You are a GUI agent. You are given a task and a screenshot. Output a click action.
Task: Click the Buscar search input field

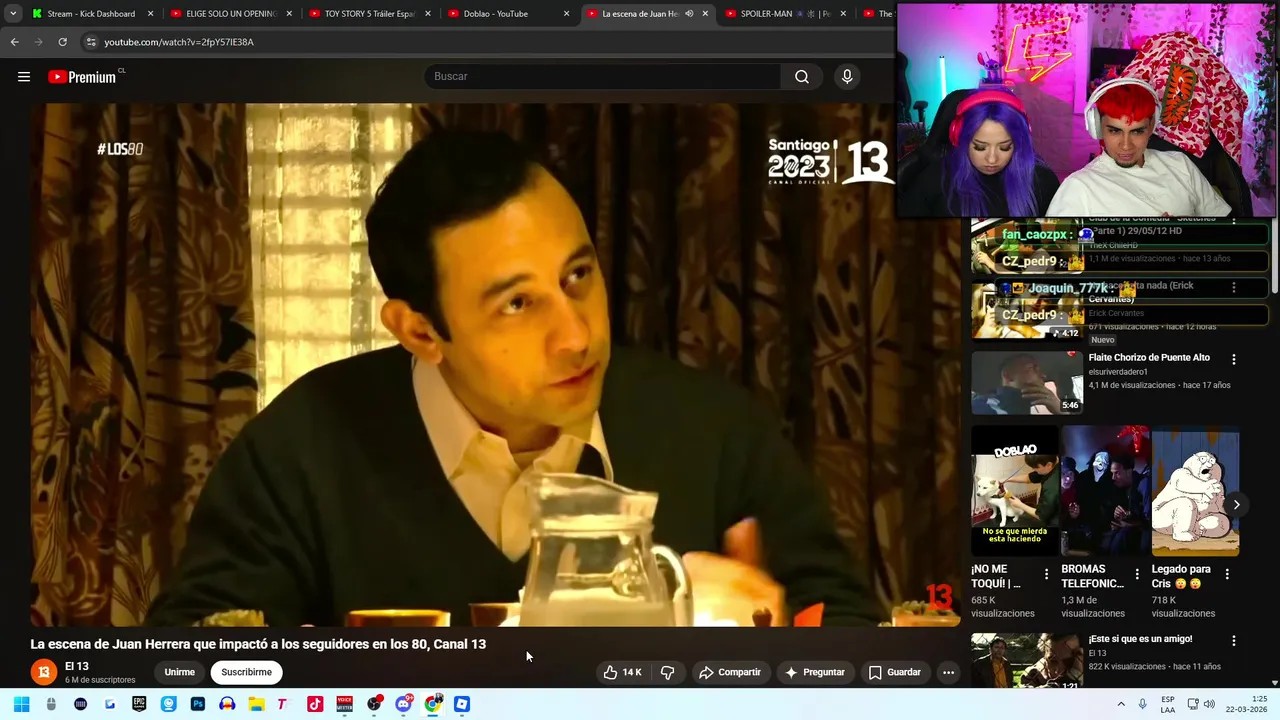tap(603, 77)
